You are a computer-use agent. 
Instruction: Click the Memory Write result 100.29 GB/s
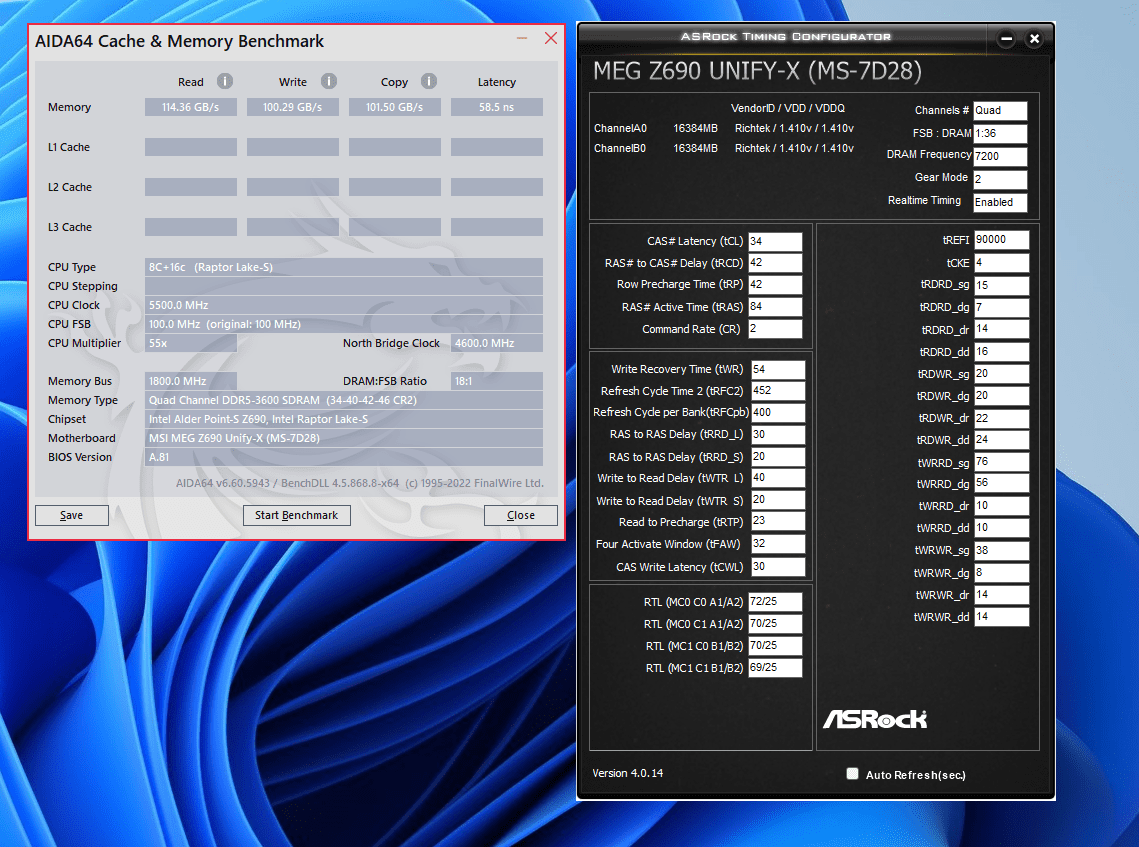click(293, 107)
